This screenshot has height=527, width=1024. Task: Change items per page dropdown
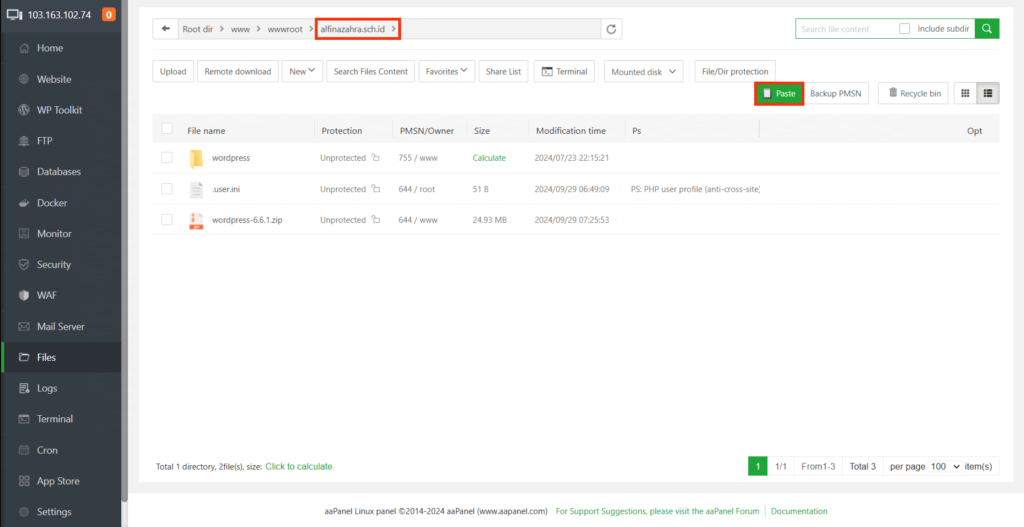(x=944, y=466)
